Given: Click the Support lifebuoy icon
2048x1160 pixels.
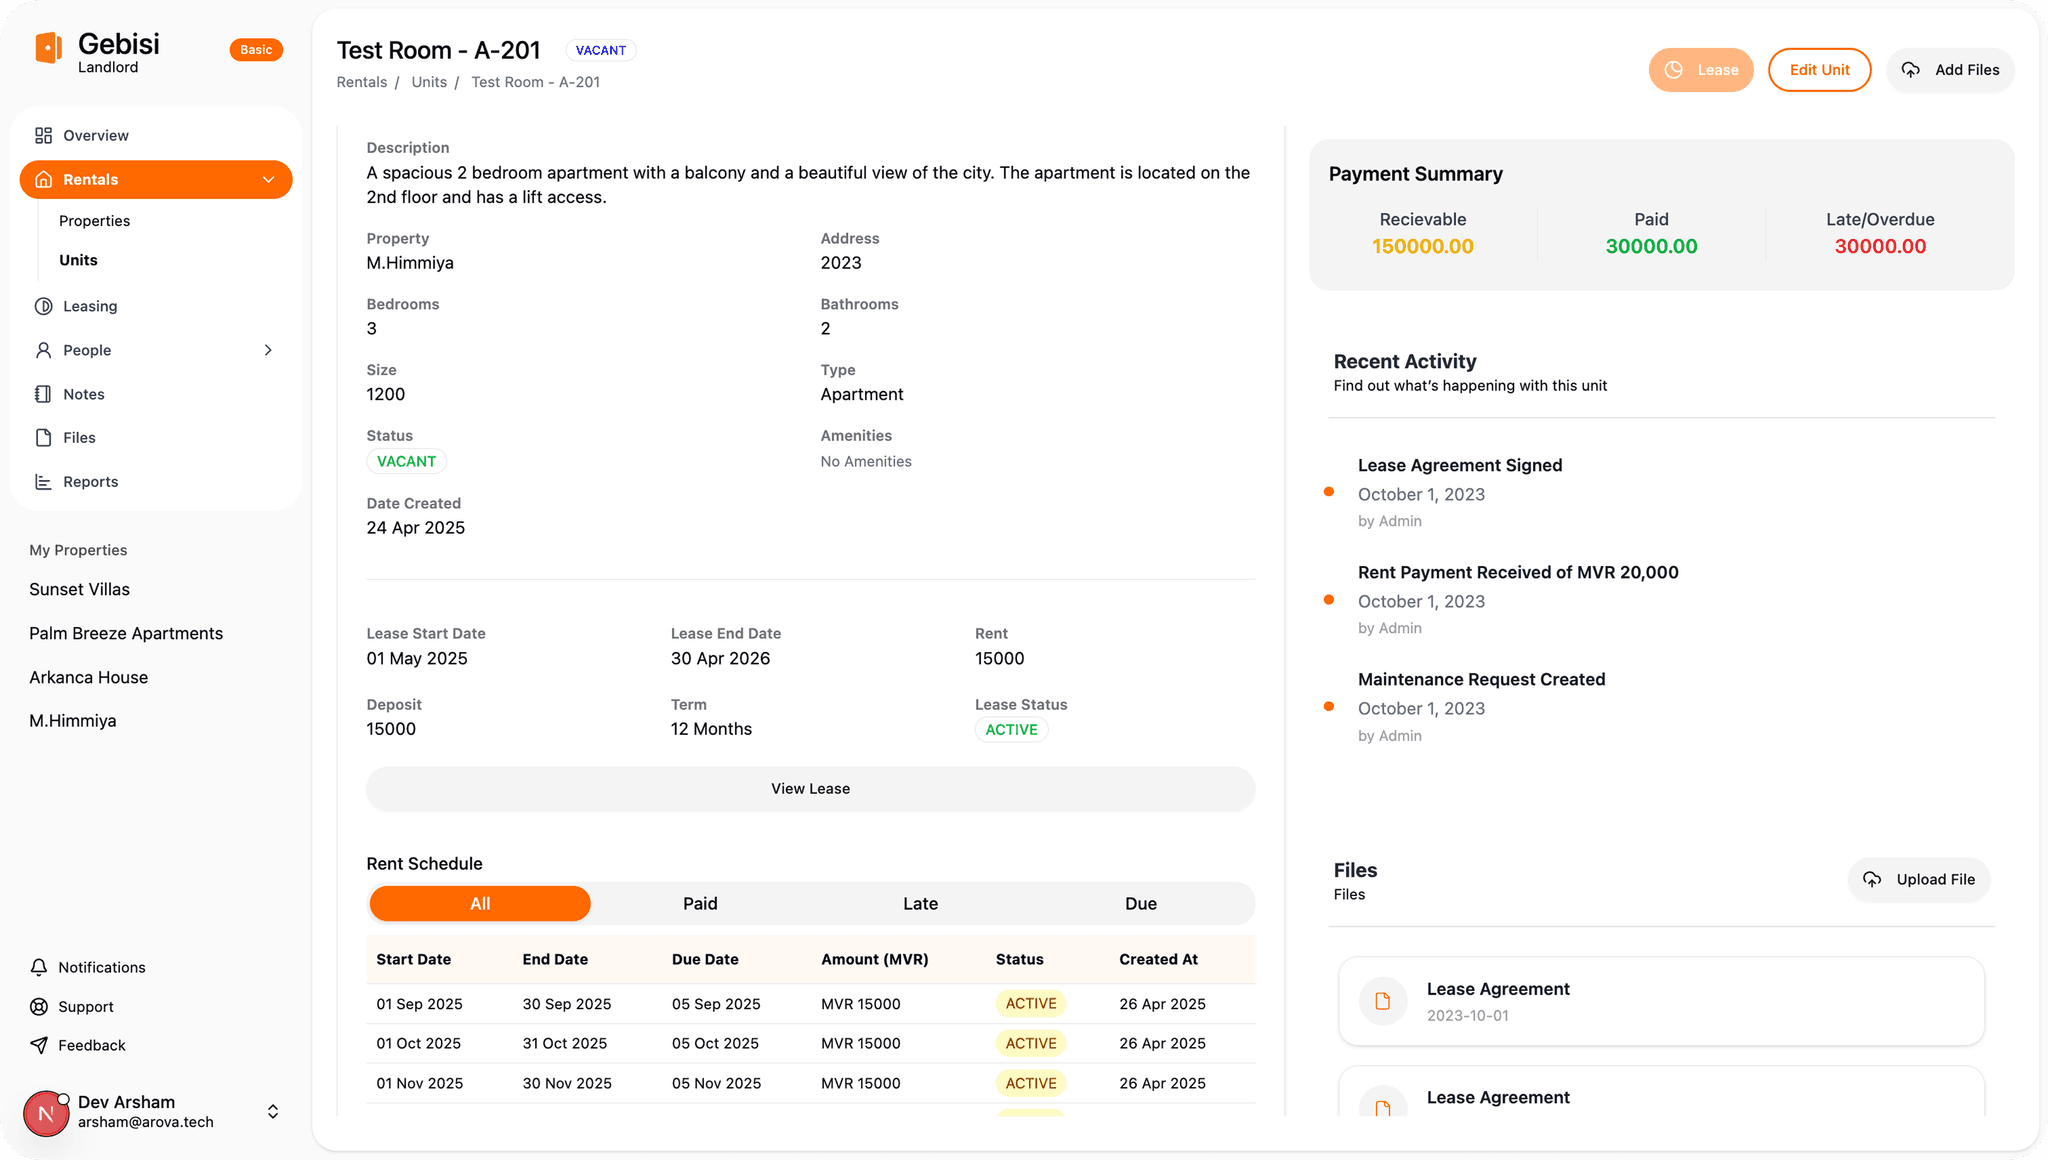Looking at the screenshot, I should click(39, 1007).
